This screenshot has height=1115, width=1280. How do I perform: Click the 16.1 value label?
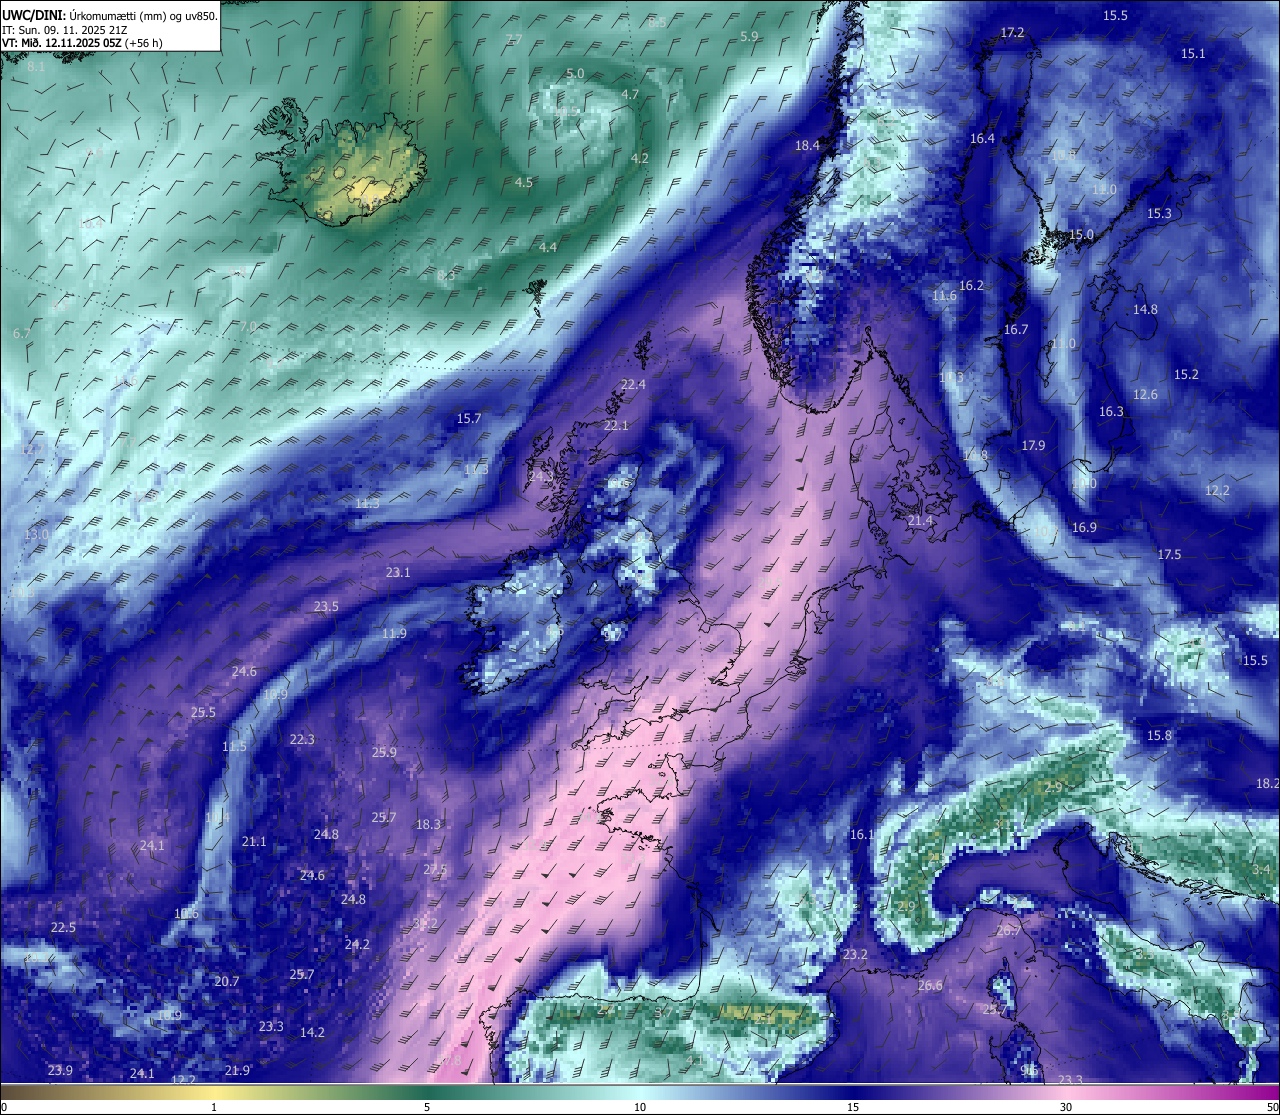pos(861,835)
